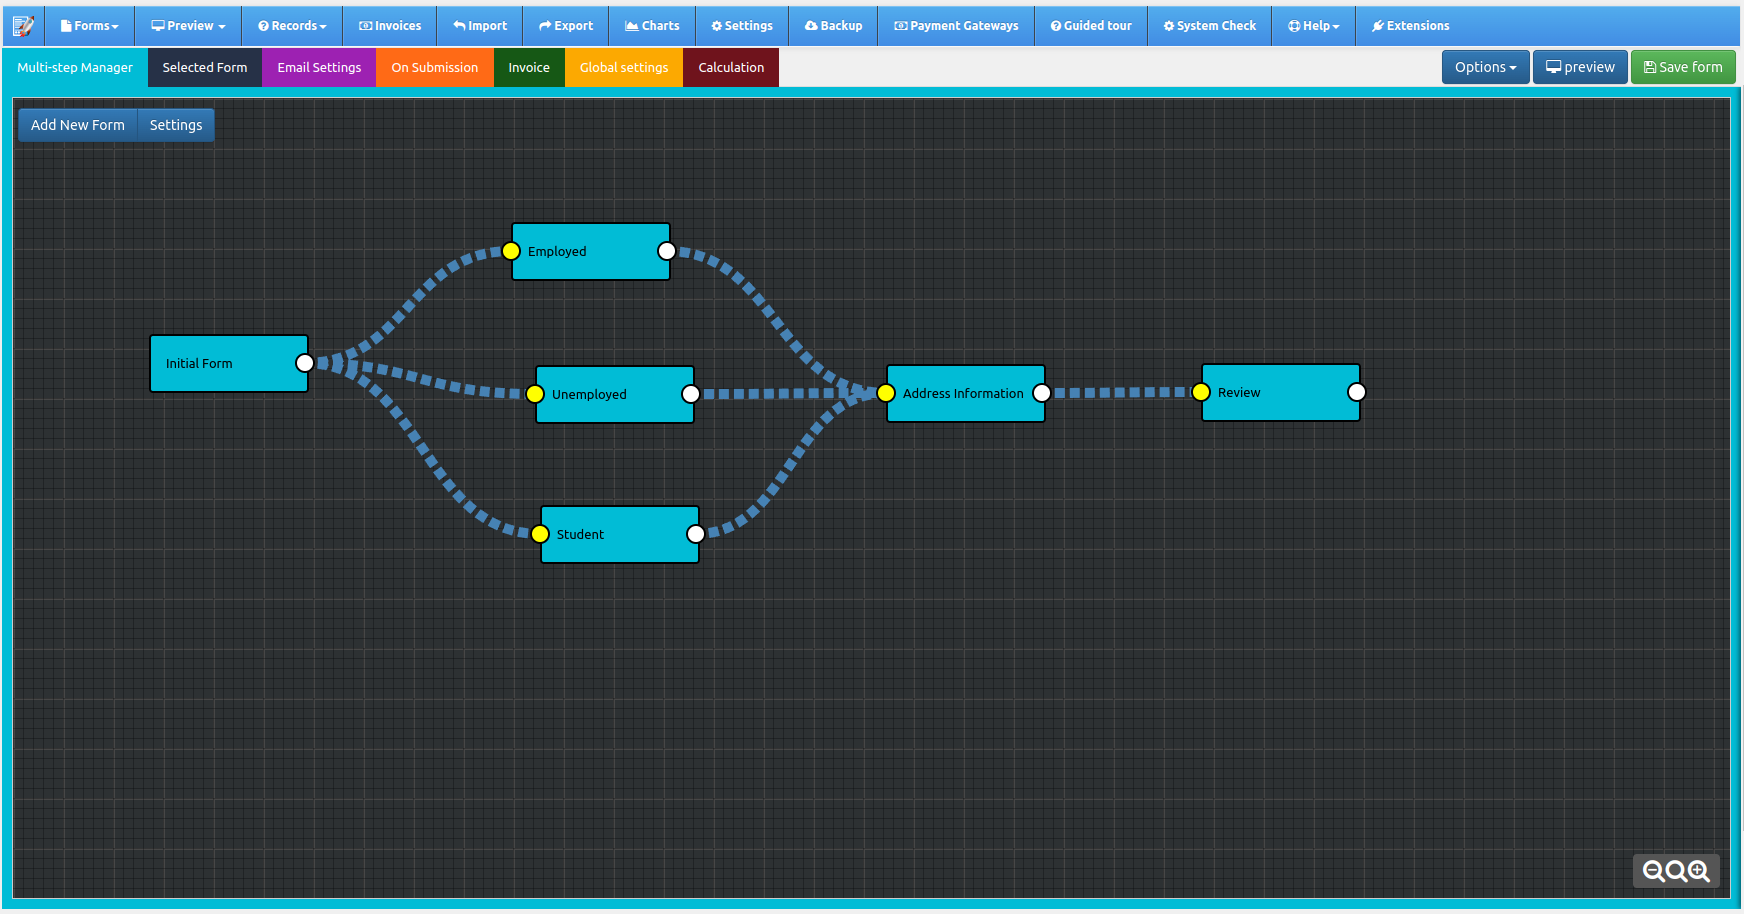Open Charts from the top navigation
This screenshot has height=914, width=1744.
(x=652, y=26)
